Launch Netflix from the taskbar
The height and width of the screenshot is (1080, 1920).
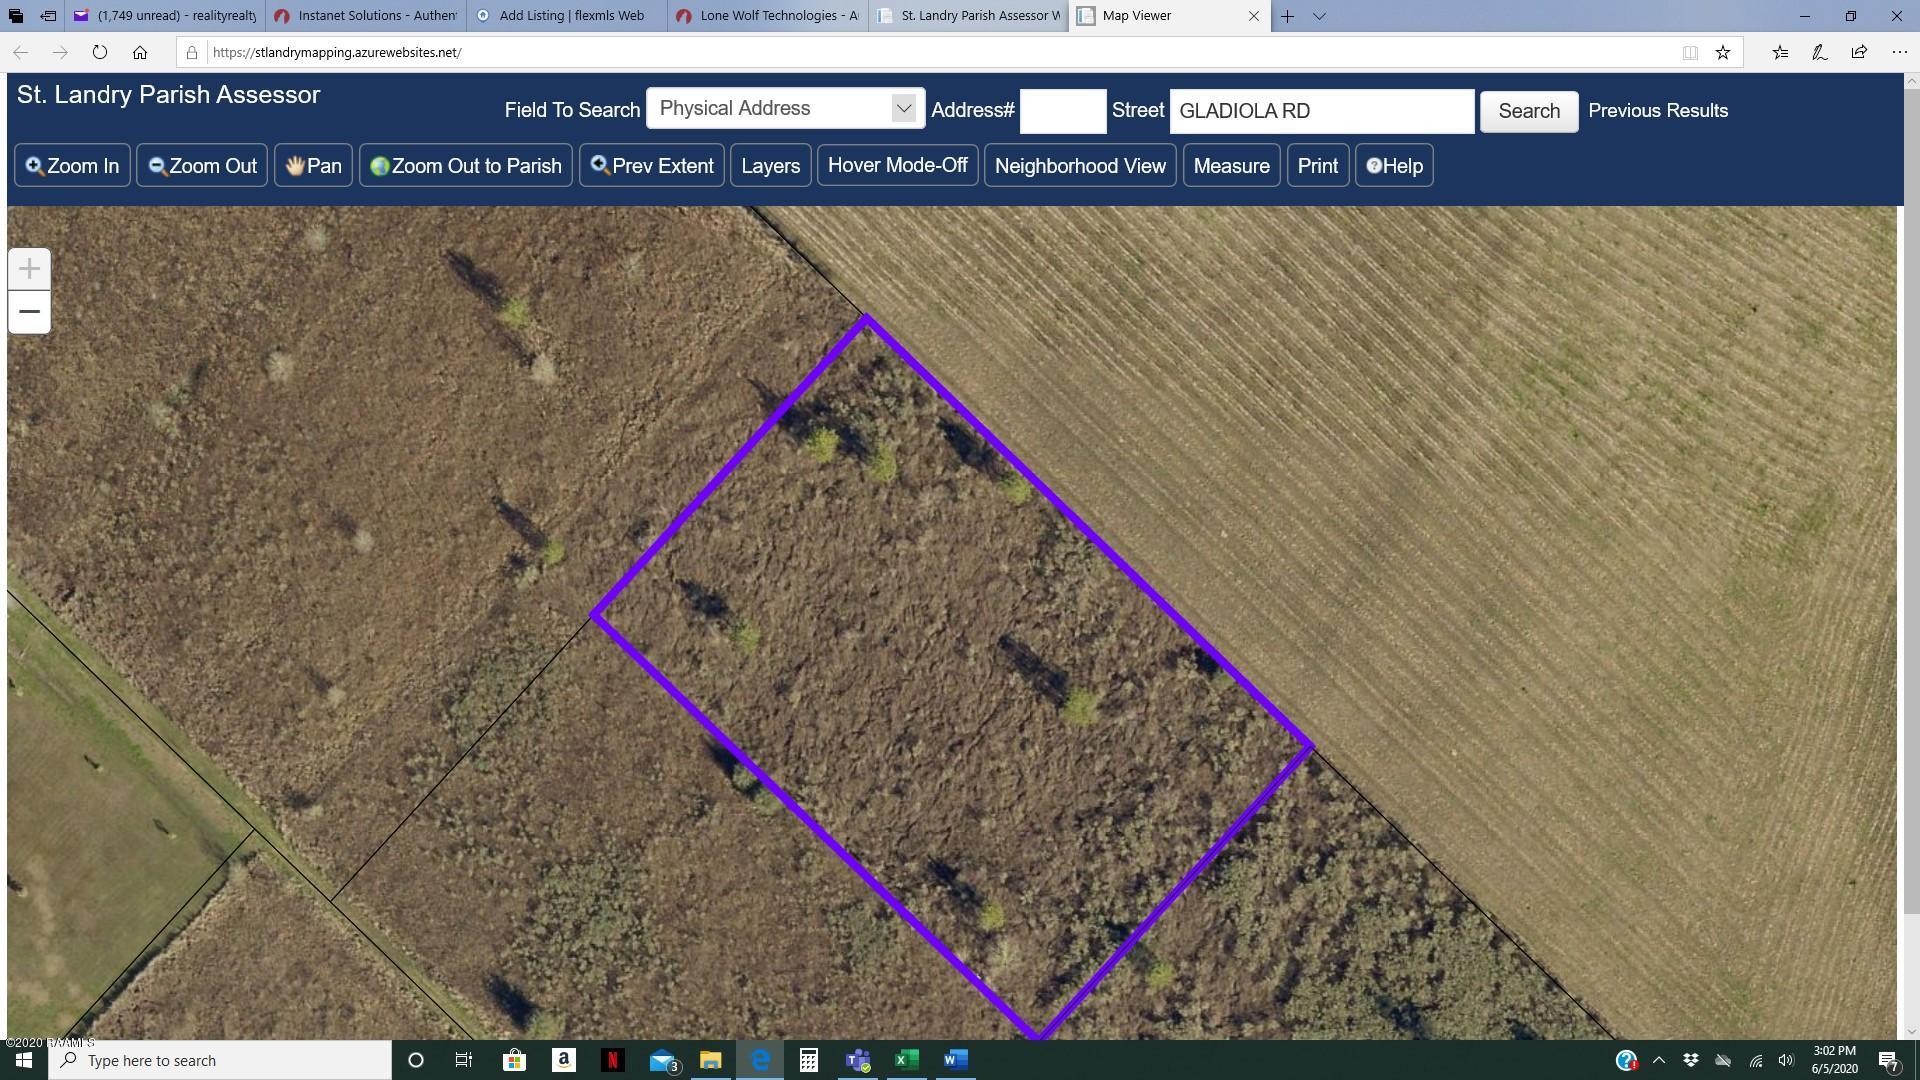coord(612,1060)
